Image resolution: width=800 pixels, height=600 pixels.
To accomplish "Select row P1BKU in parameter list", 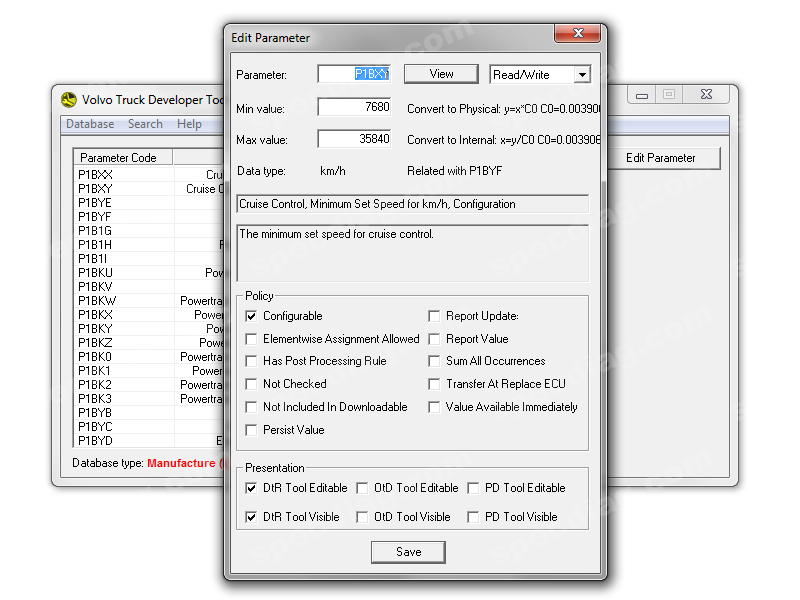I will pos(149,273).
